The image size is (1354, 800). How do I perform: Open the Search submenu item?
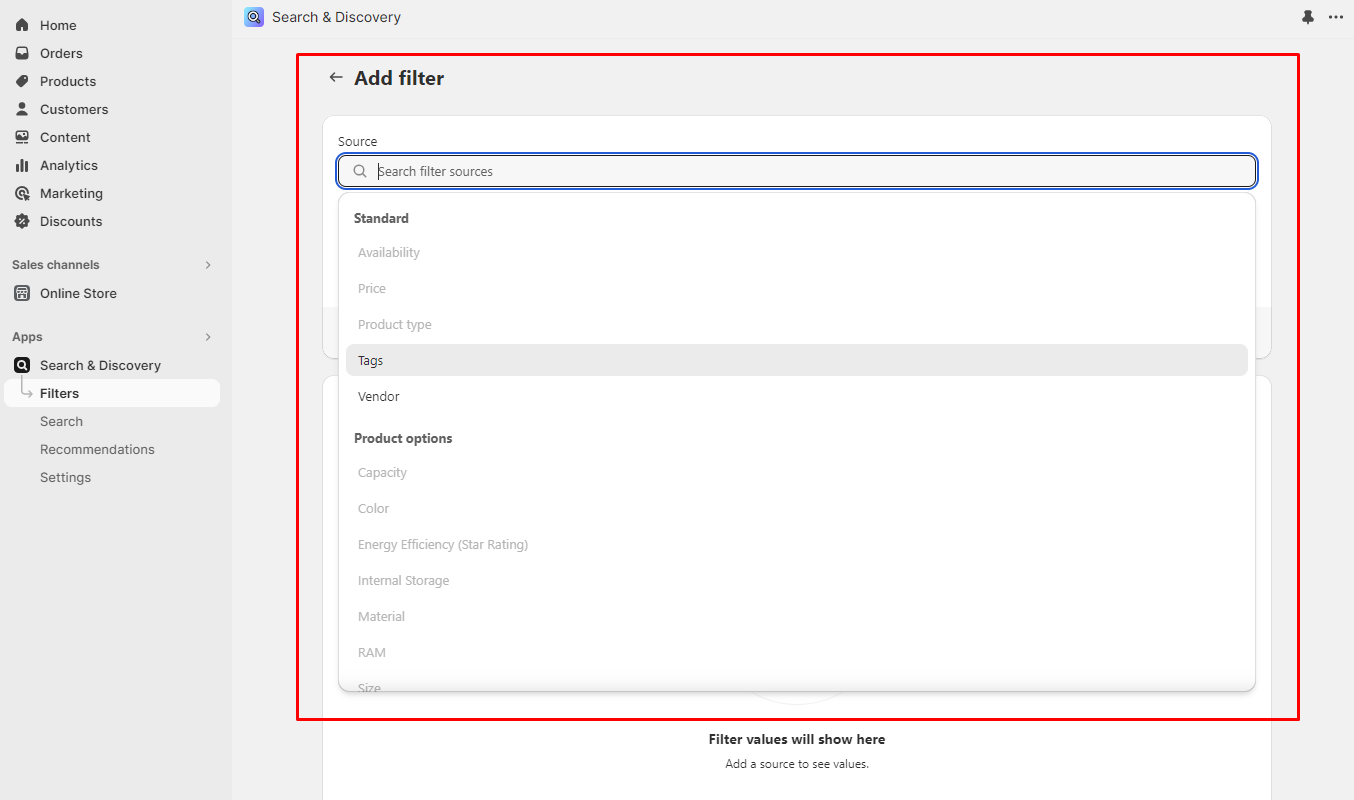[x=61, y=421]
